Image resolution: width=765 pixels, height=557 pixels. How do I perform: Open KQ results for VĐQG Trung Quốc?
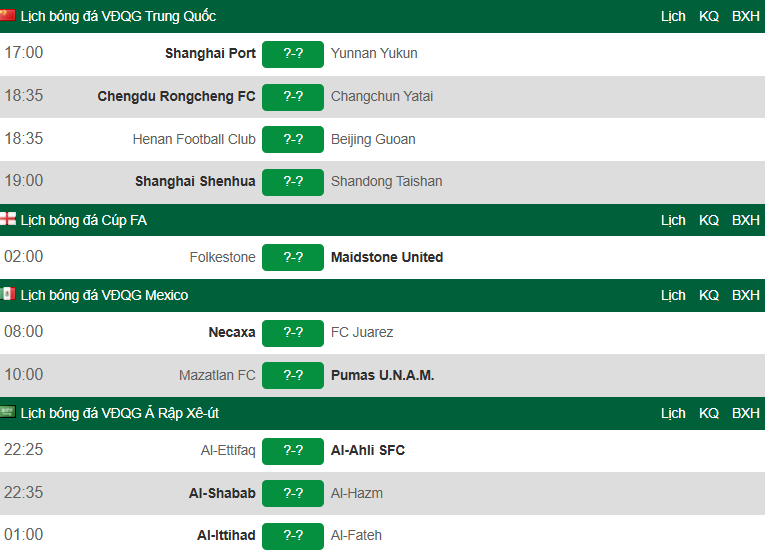pos(709,16)
